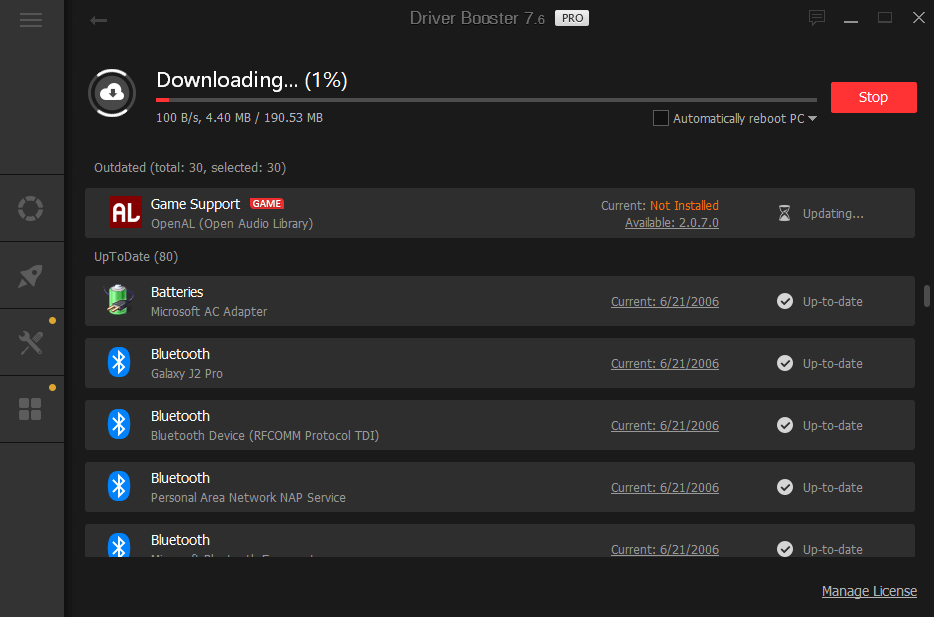Click the Outdated (total: 30, selected: 30) header
The image size is (934, 617).
[x=190, y=167]
